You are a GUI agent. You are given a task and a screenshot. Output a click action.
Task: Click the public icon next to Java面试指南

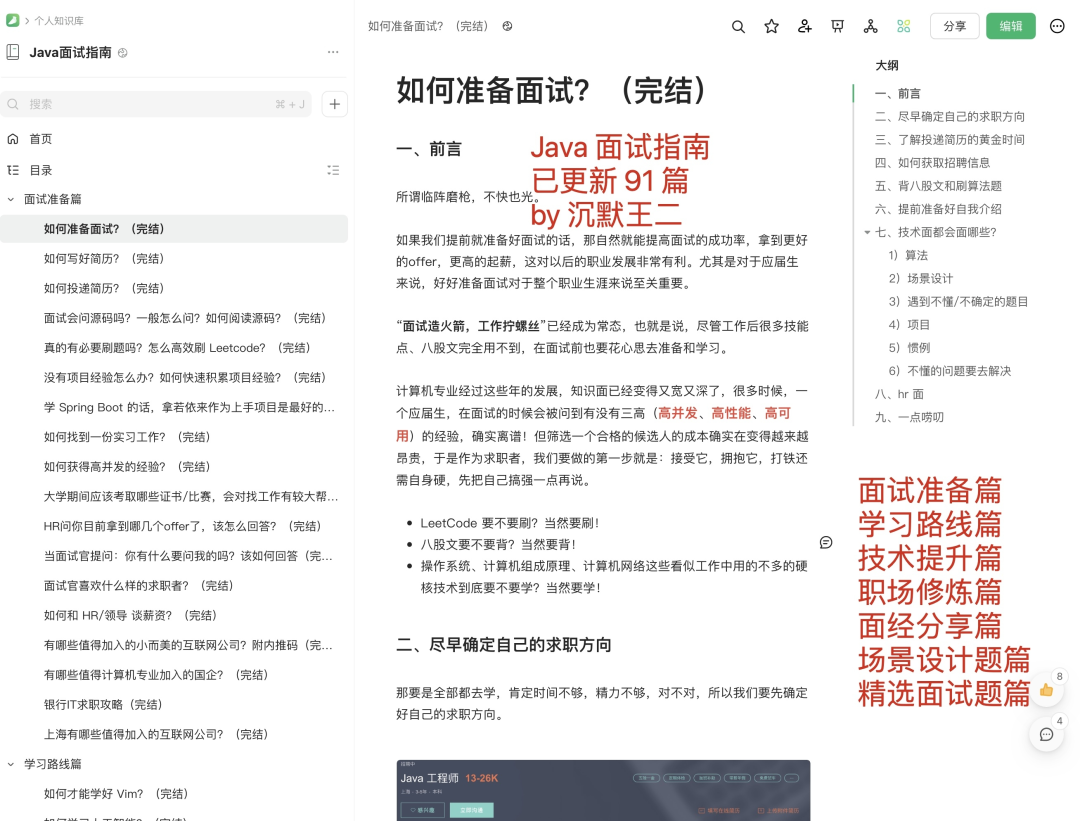[x=123, y=52]
